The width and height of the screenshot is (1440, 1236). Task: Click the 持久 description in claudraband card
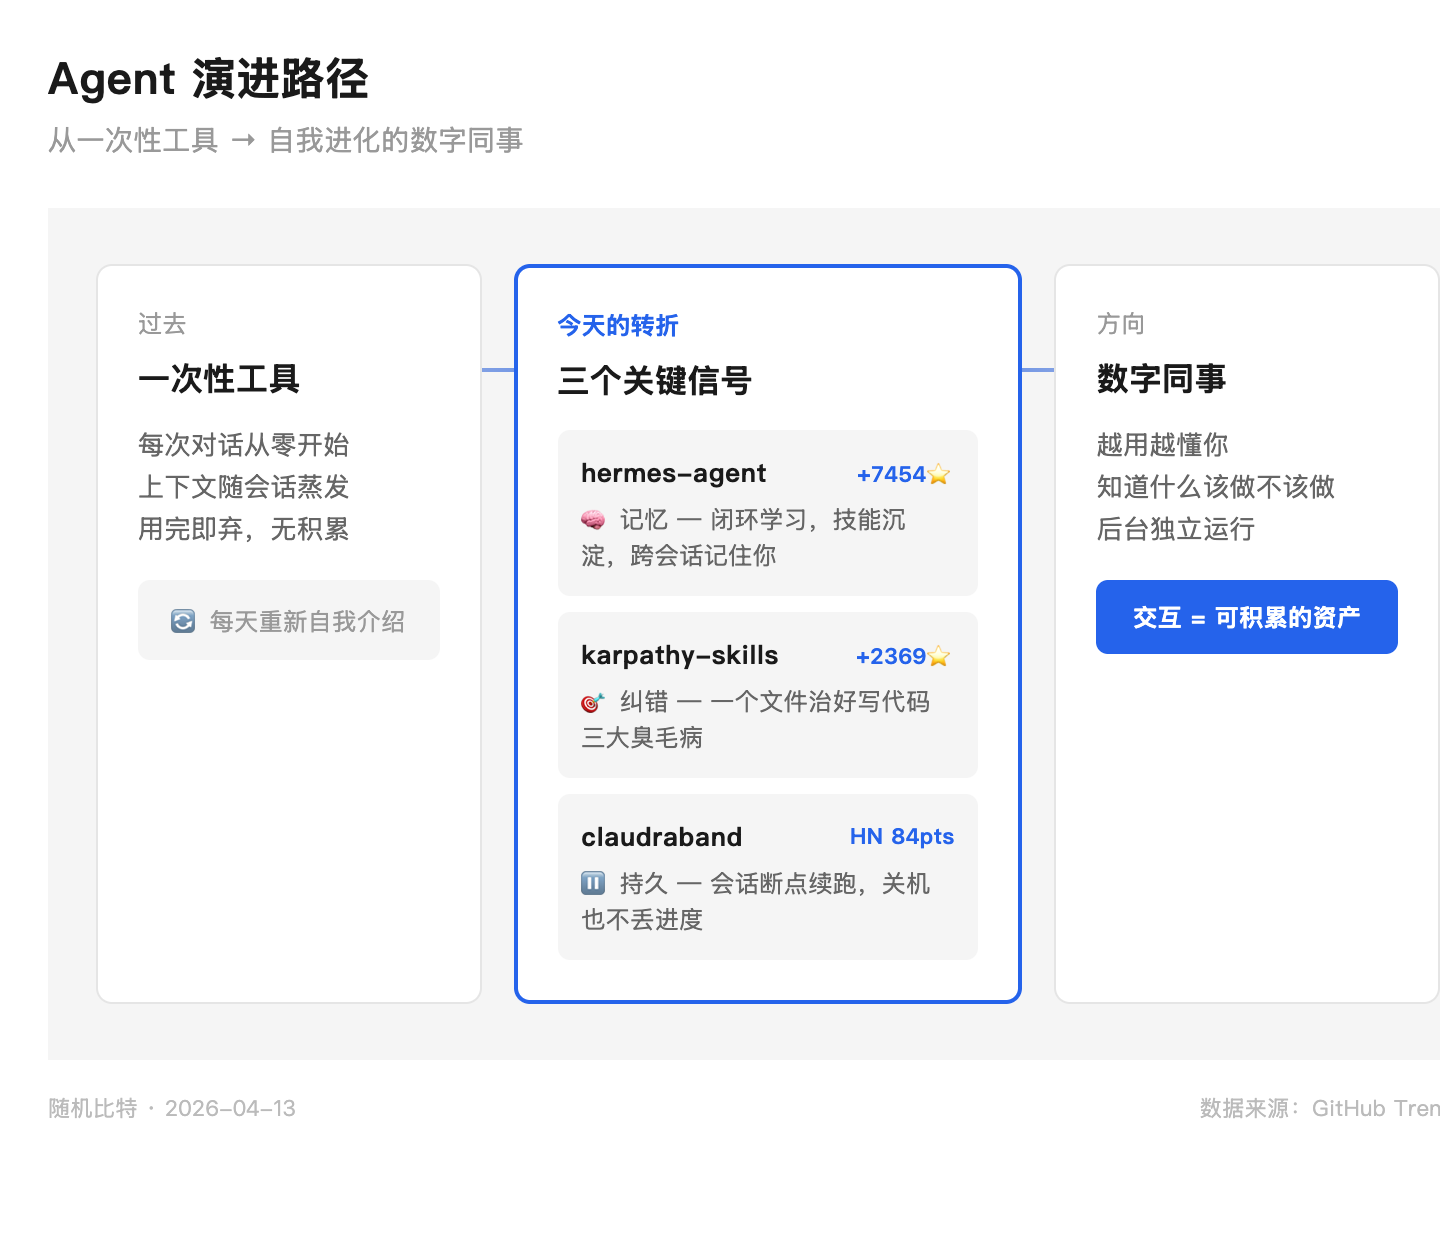click(756, 902)
